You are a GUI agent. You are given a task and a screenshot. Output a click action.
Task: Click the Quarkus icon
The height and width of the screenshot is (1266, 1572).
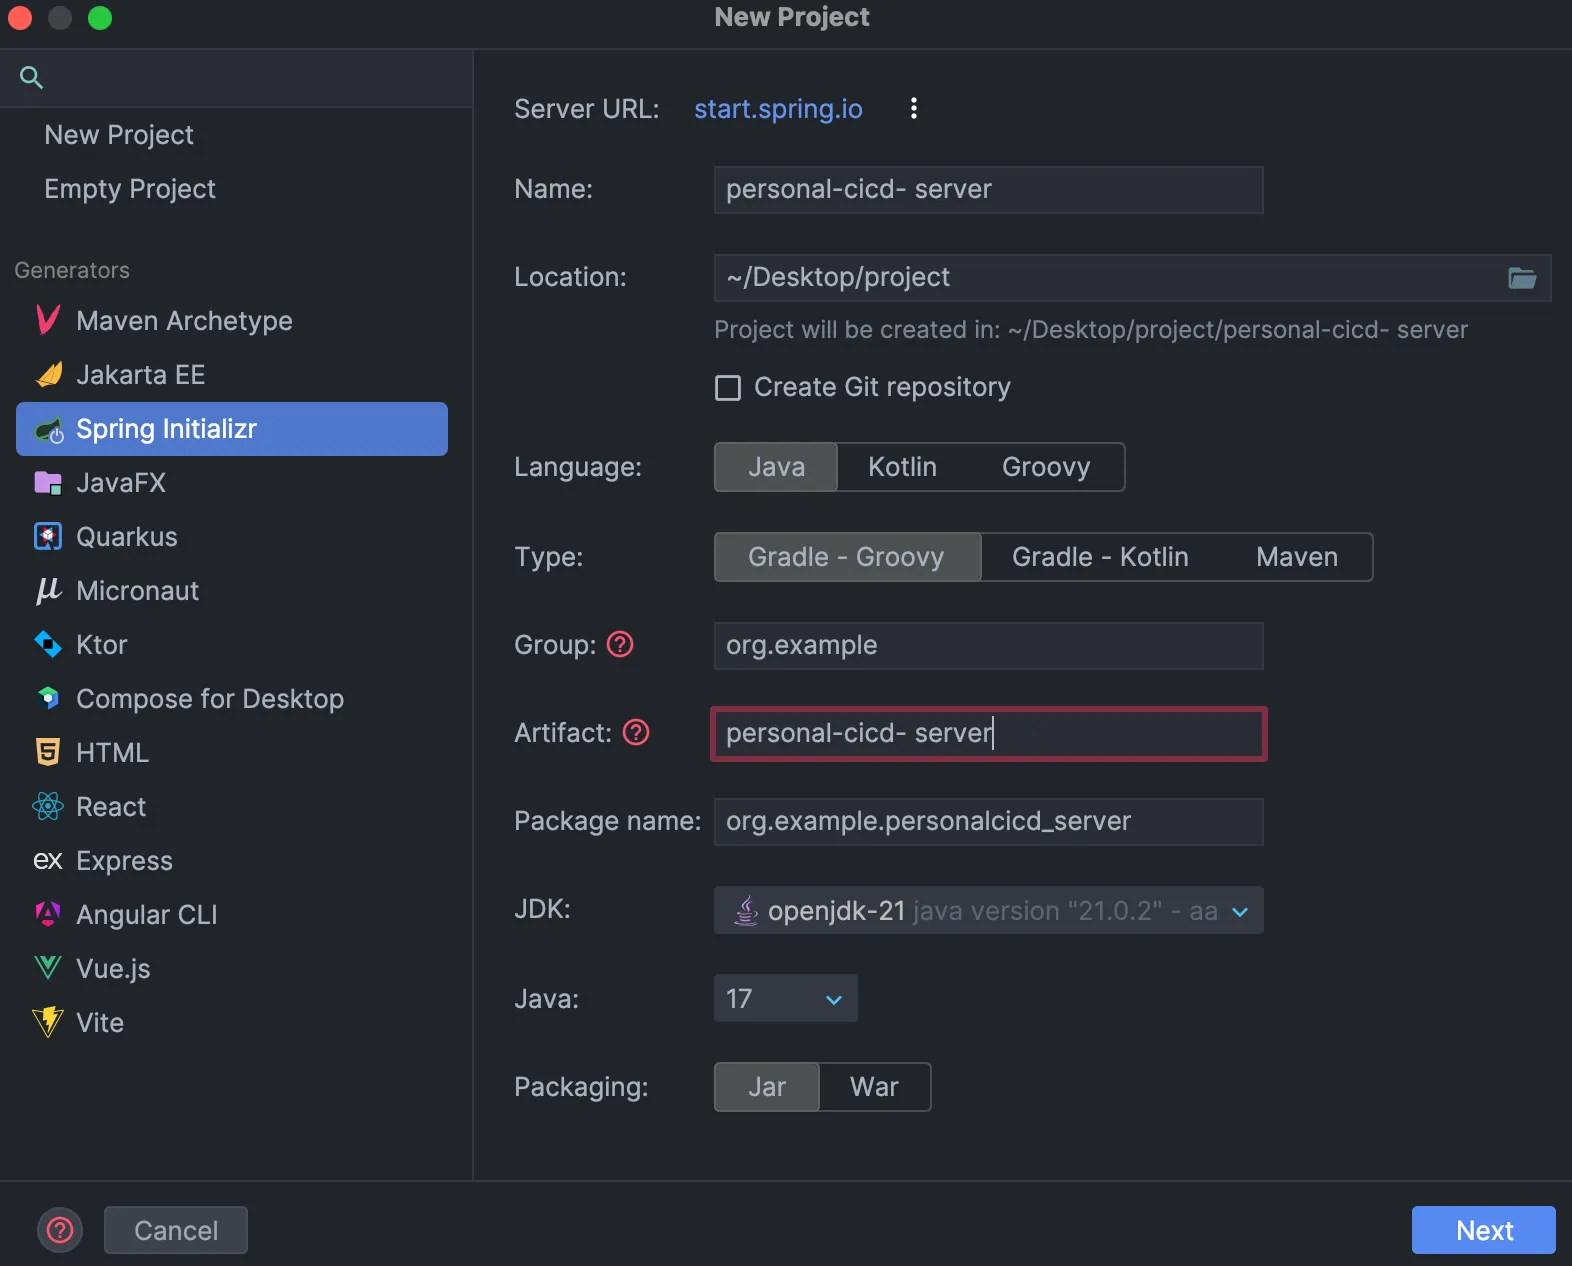click(x=48, y=537)
